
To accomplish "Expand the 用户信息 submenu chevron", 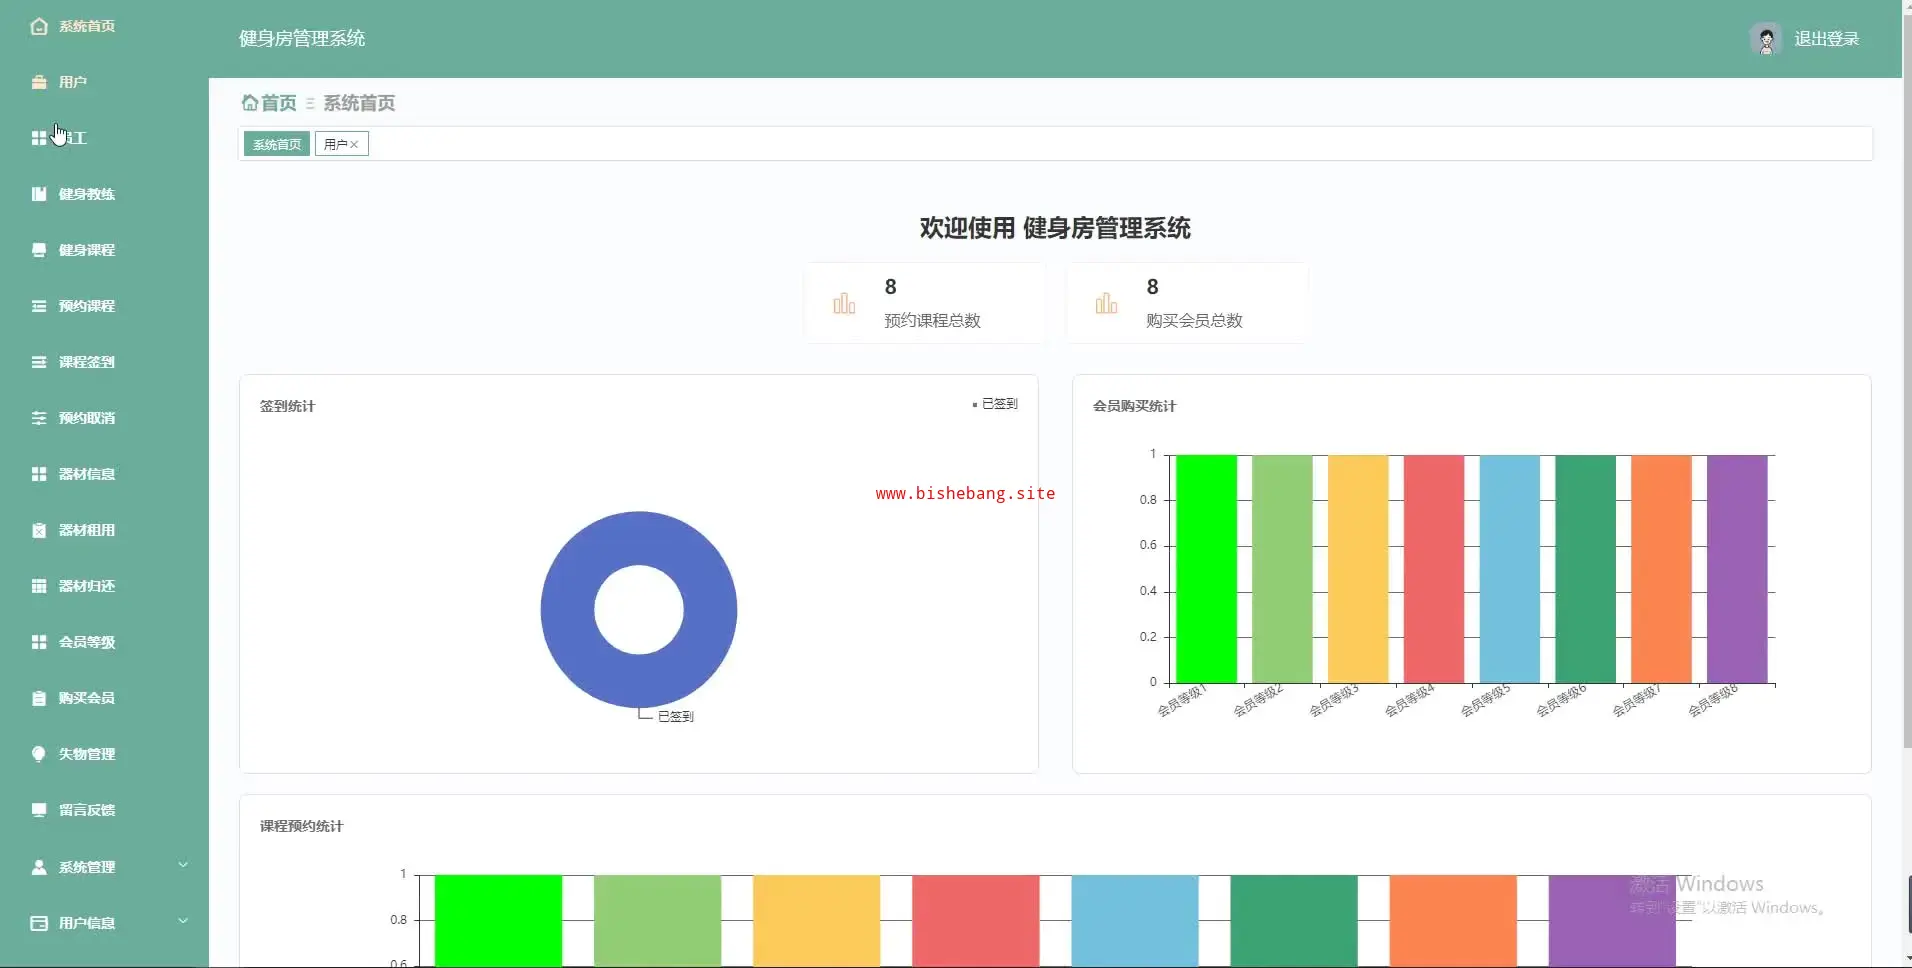I will (183, 921).
